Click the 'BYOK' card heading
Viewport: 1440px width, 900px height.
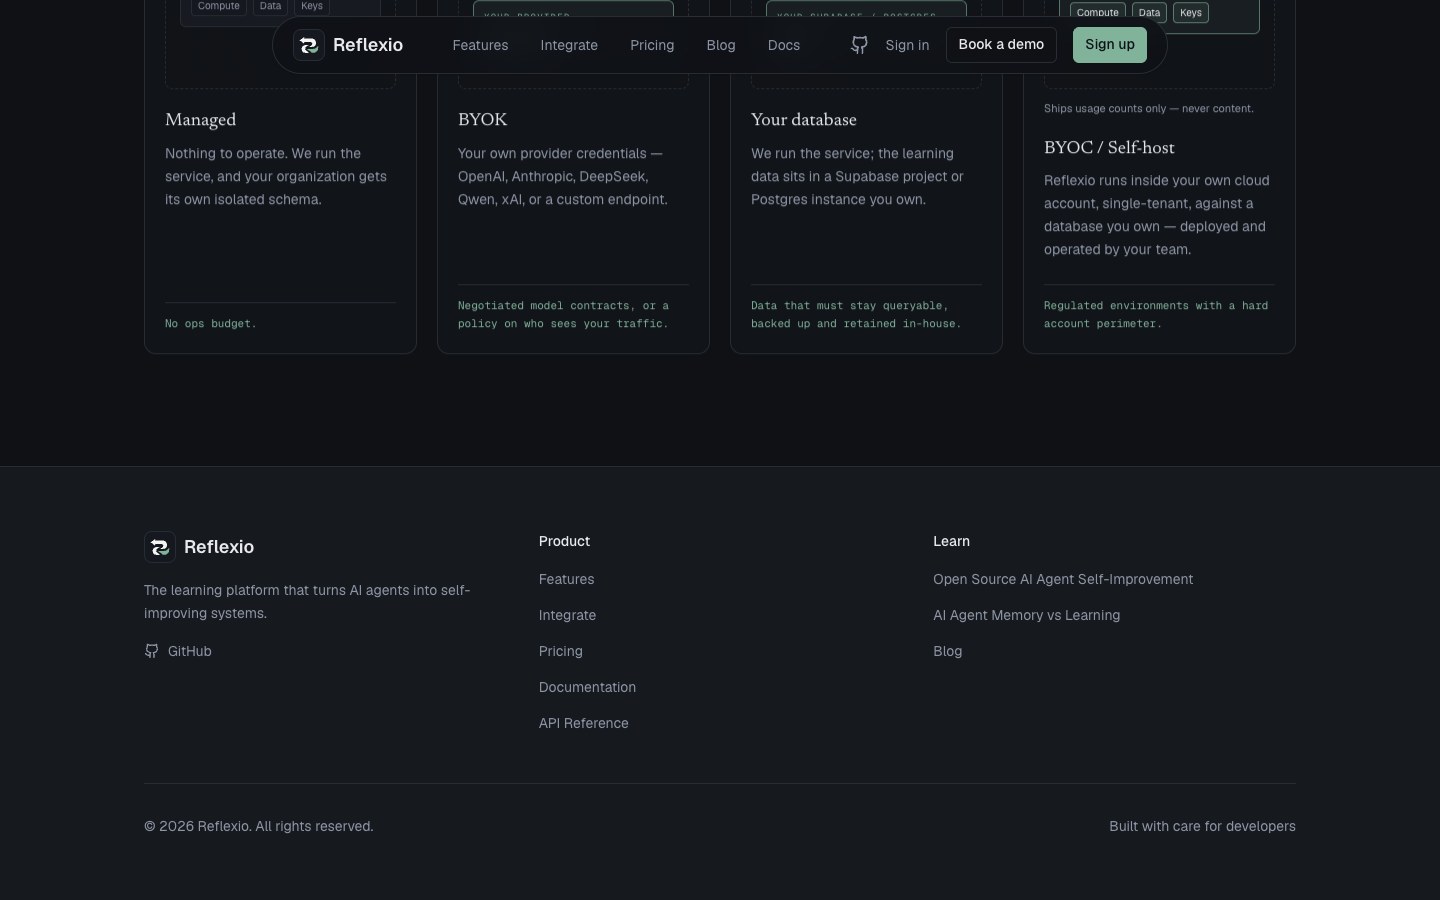482,120
